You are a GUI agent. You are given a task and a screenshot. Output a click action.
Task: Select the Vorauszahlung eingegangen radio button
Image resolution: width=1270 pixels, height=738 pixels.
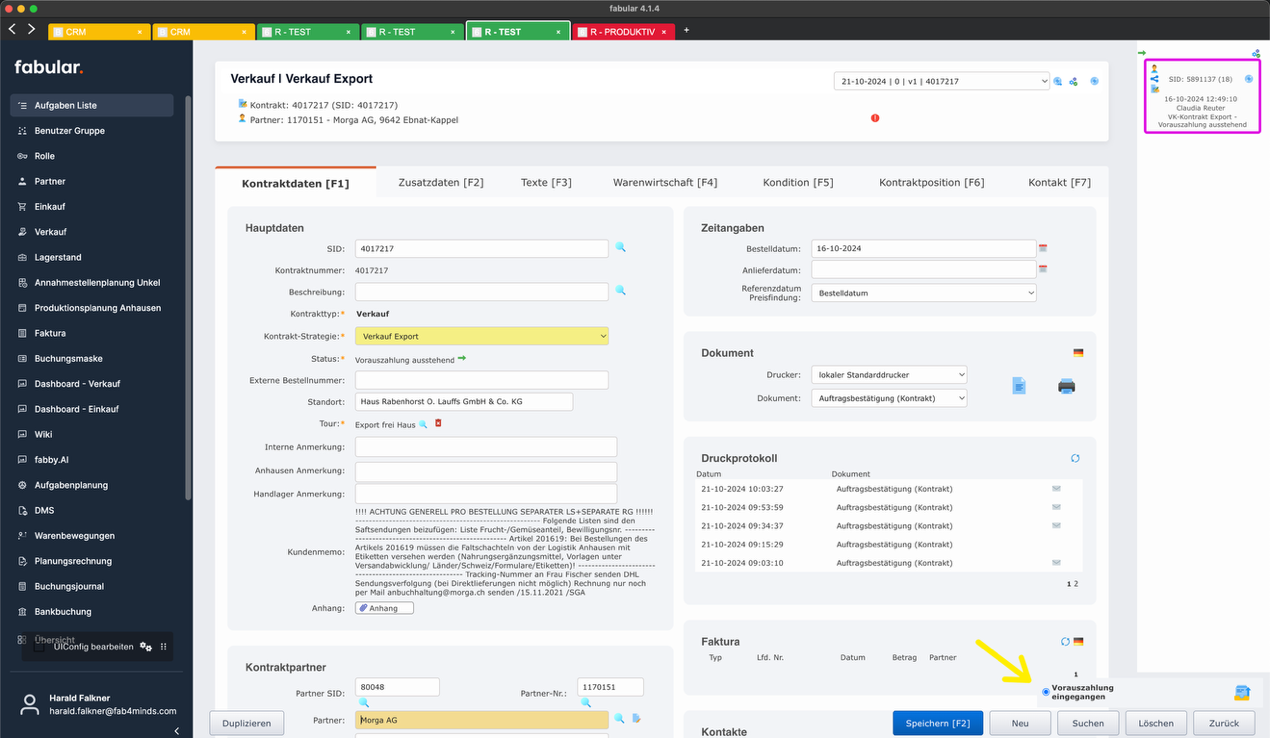click(x=1046, y=691)
